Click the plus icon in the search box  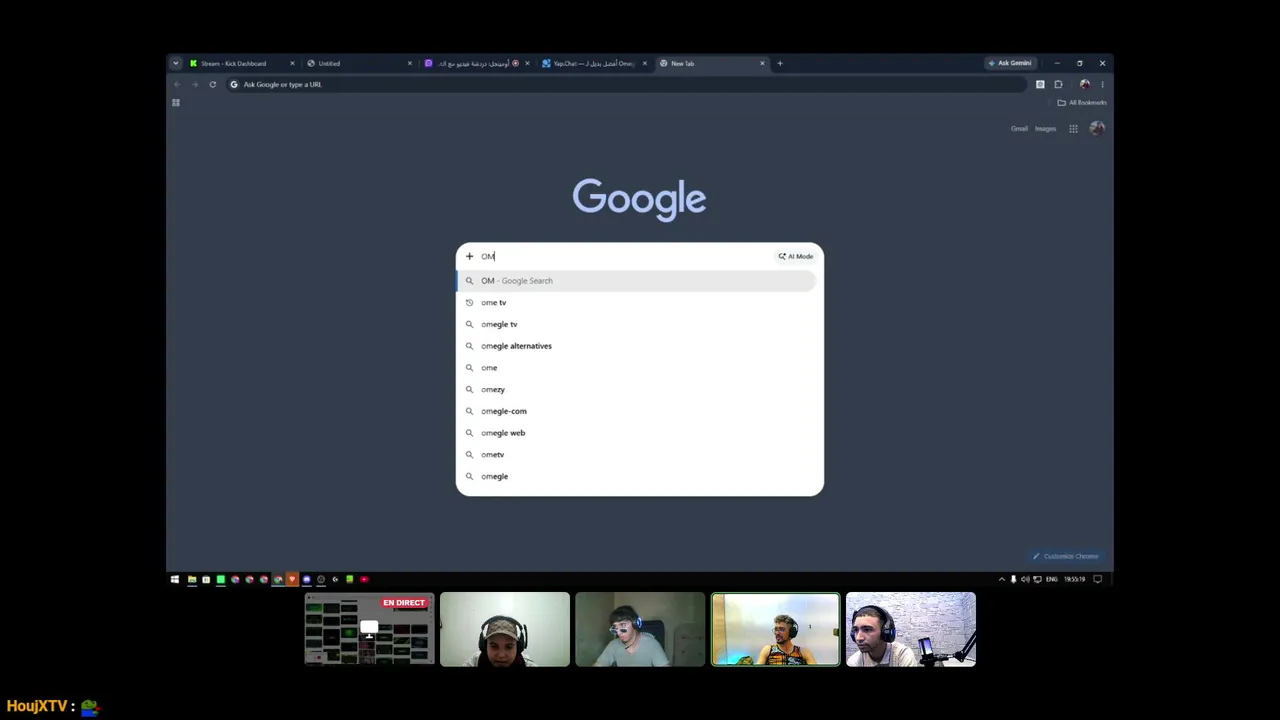[x=469, y=256]
